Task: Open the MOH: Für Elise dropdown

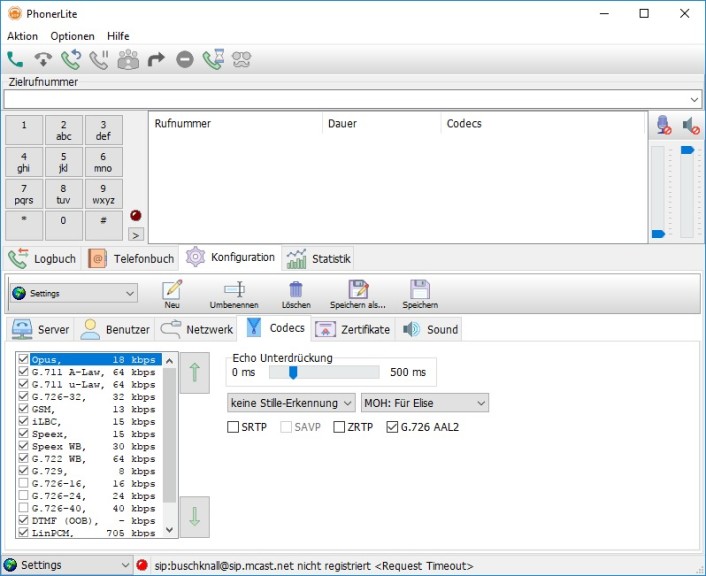Action: pos(425,403)
